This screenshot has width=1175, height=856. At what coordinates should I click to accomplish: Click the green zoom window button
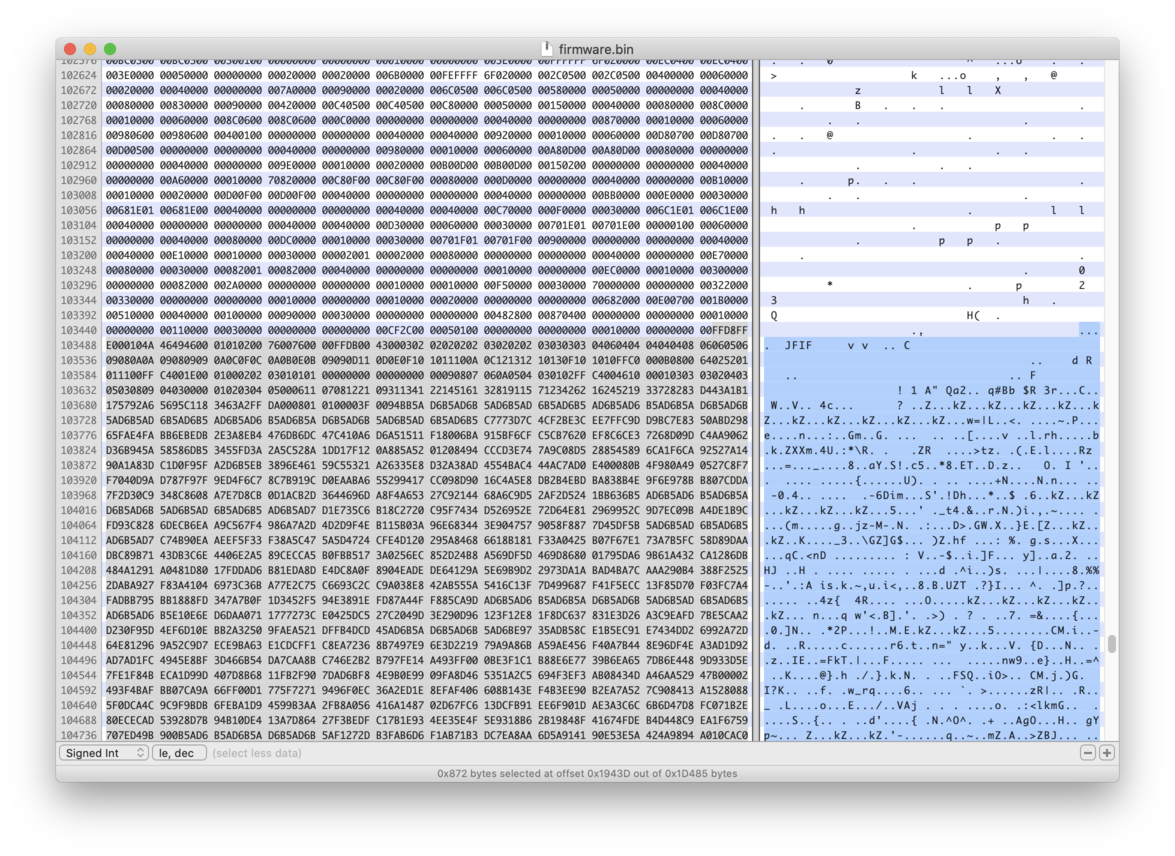point(110,49)
